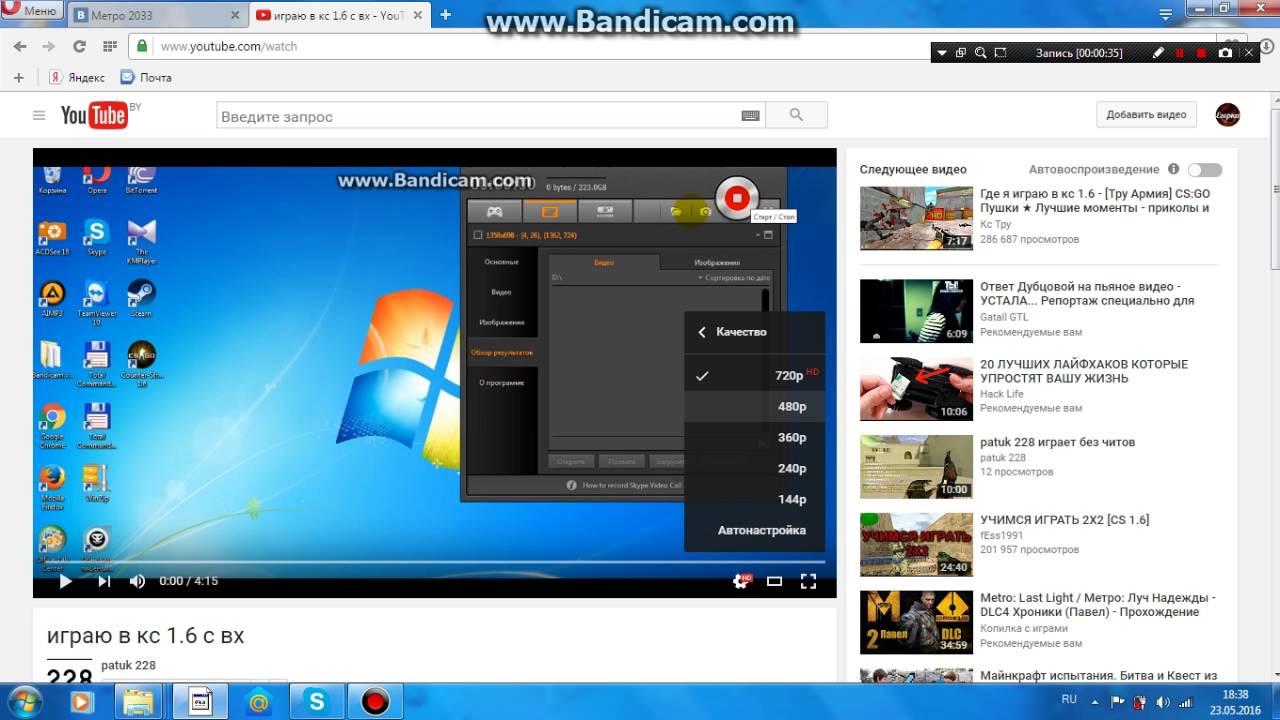1280x720 pixels.
Task: Click the Bandicam pencil drawing icon
Action: (1159, 53)
